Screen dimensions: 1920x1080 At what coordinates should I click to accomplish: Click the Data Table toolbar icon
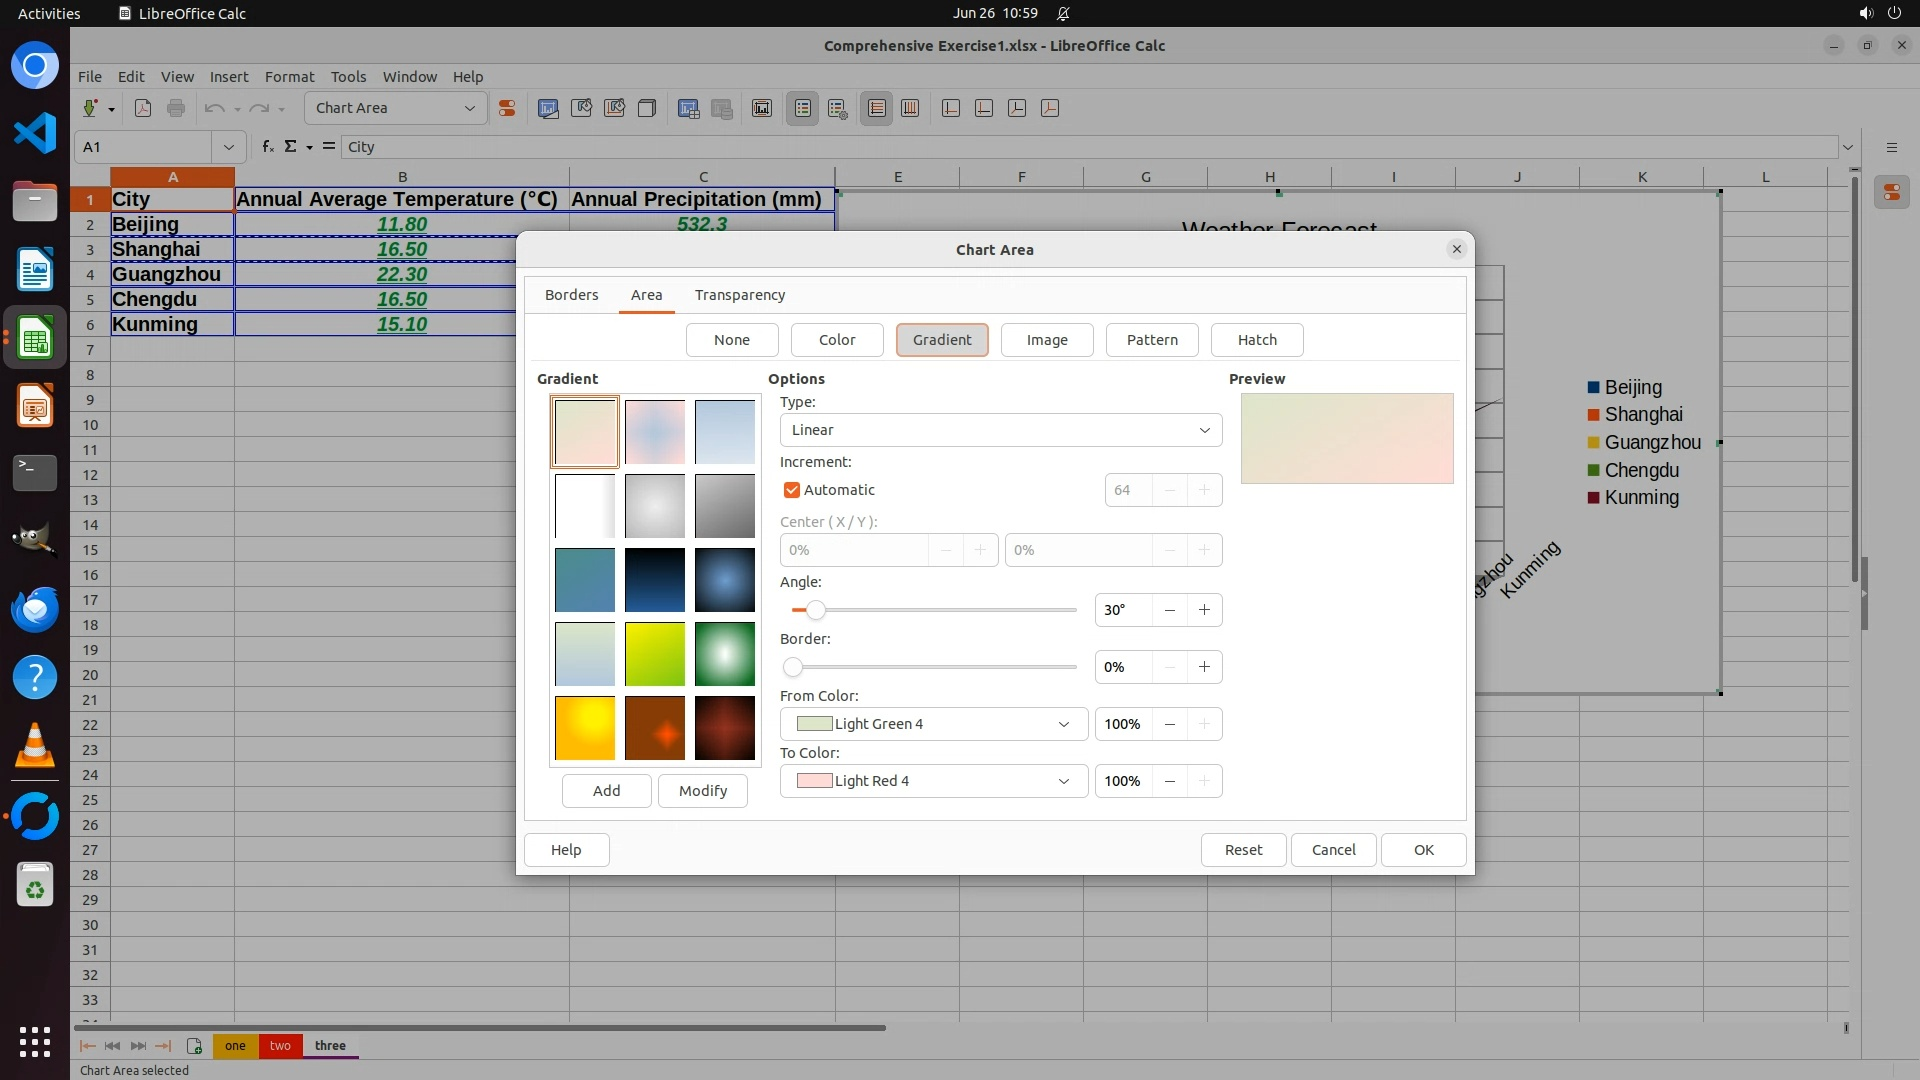coord(722,108)
